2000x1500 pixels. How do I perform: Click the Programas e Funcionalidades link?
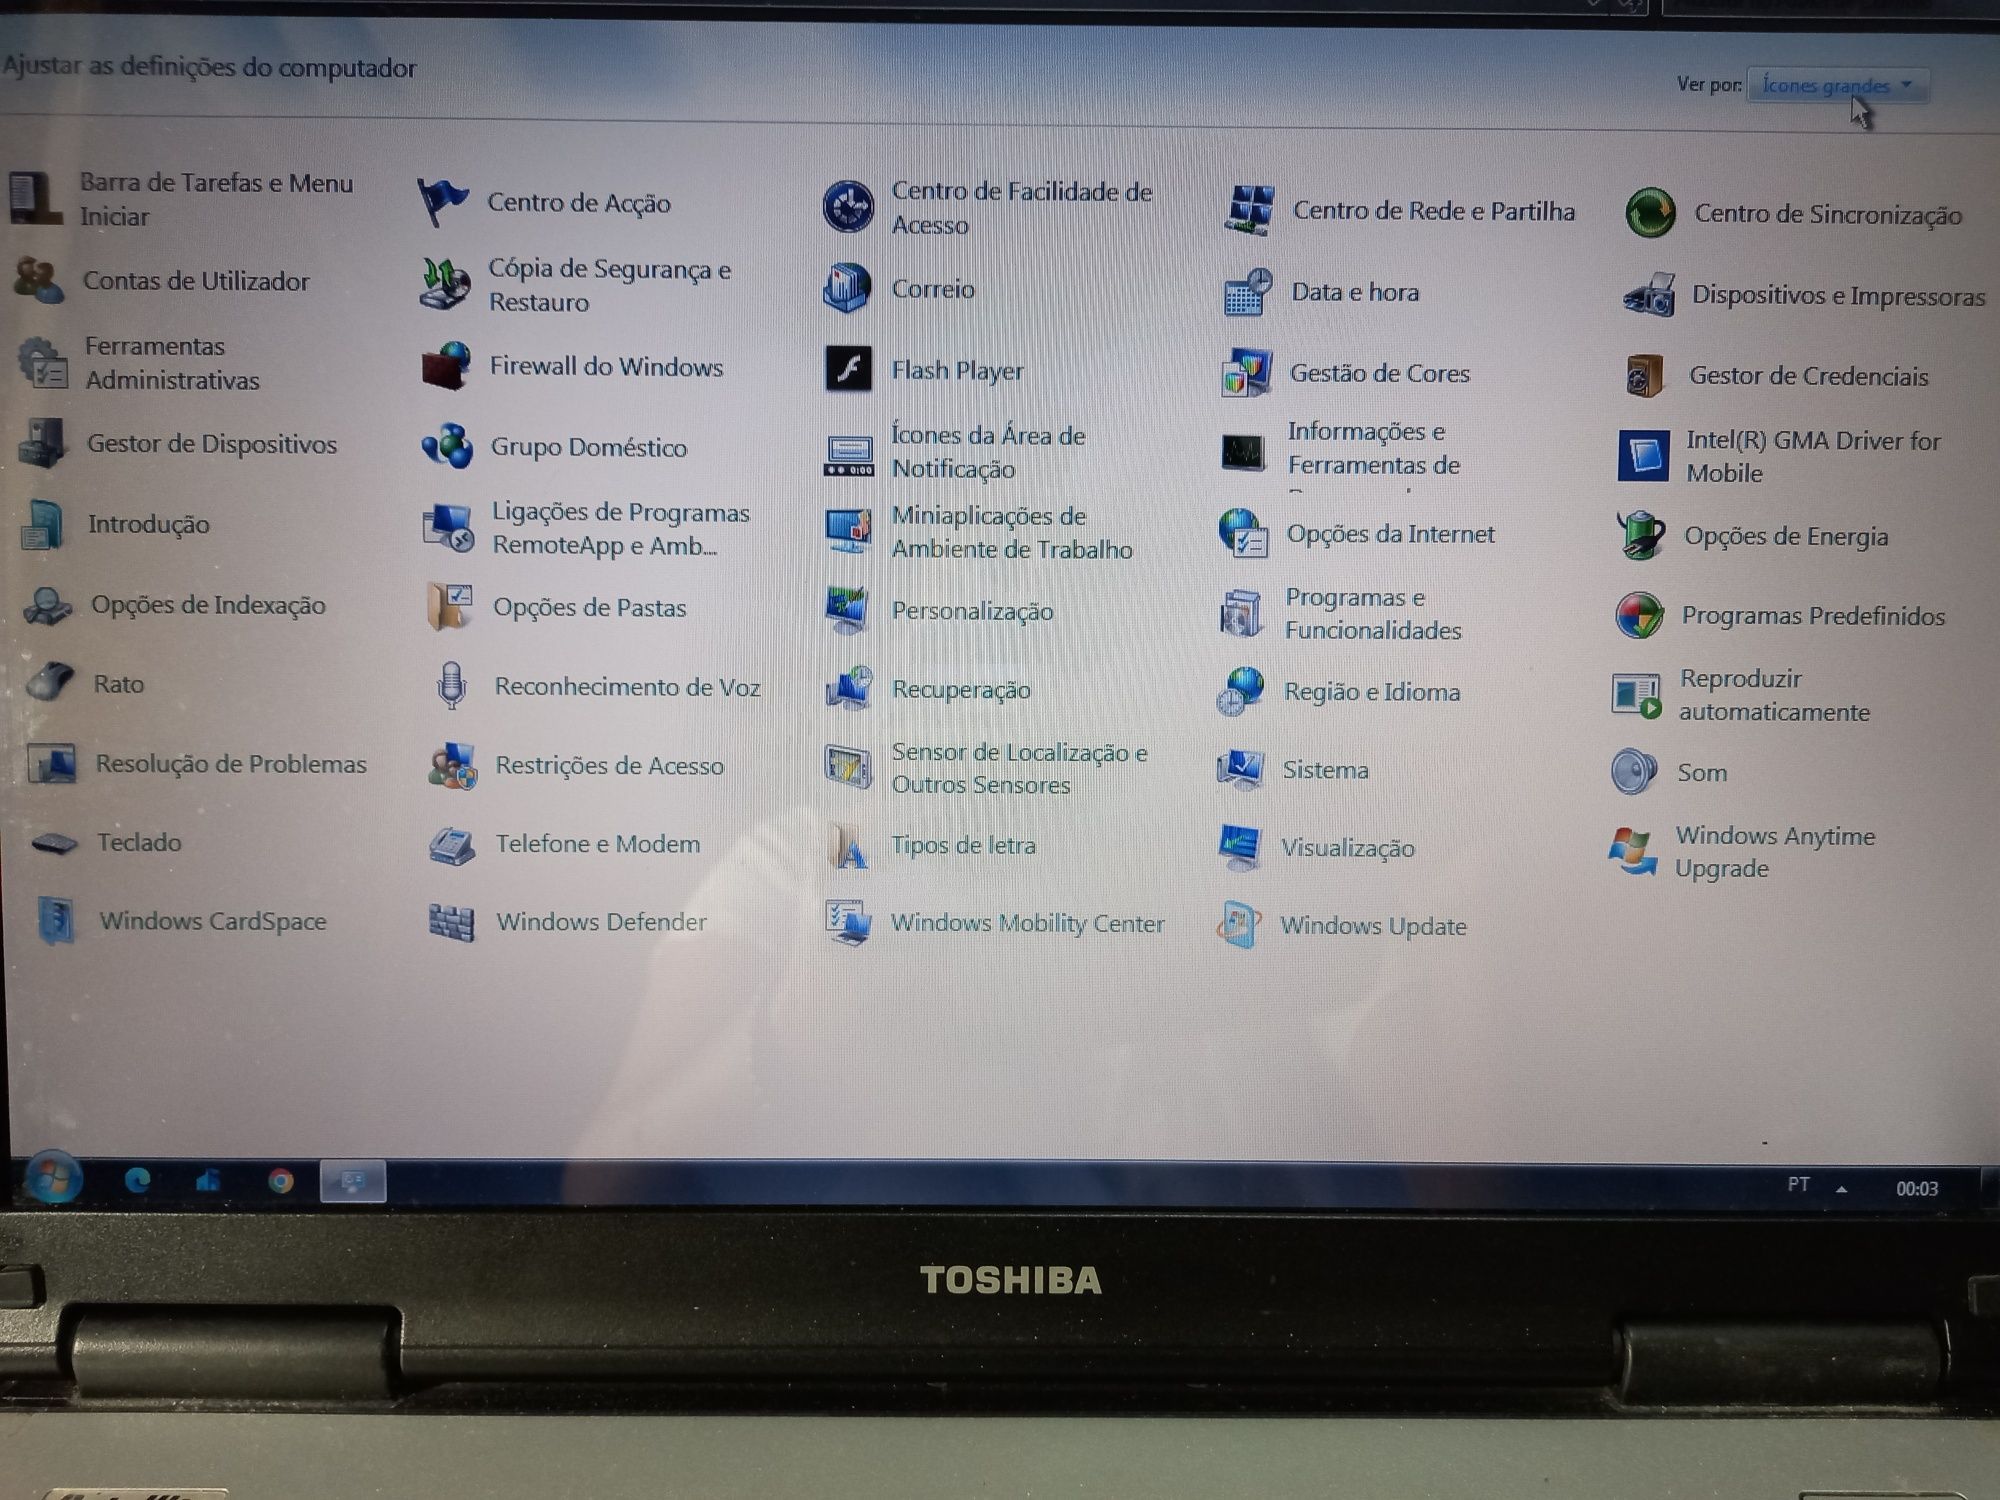point(1373,613)
